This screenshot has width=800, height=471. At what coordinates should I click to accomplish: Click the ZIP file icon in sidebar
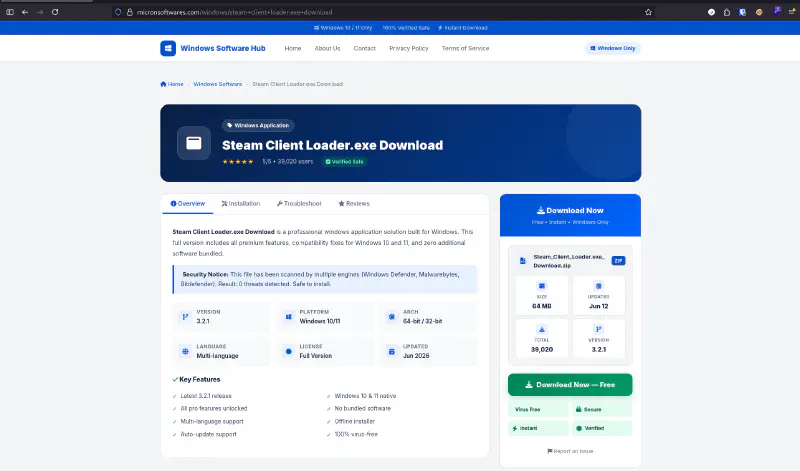tap(522, 261)
